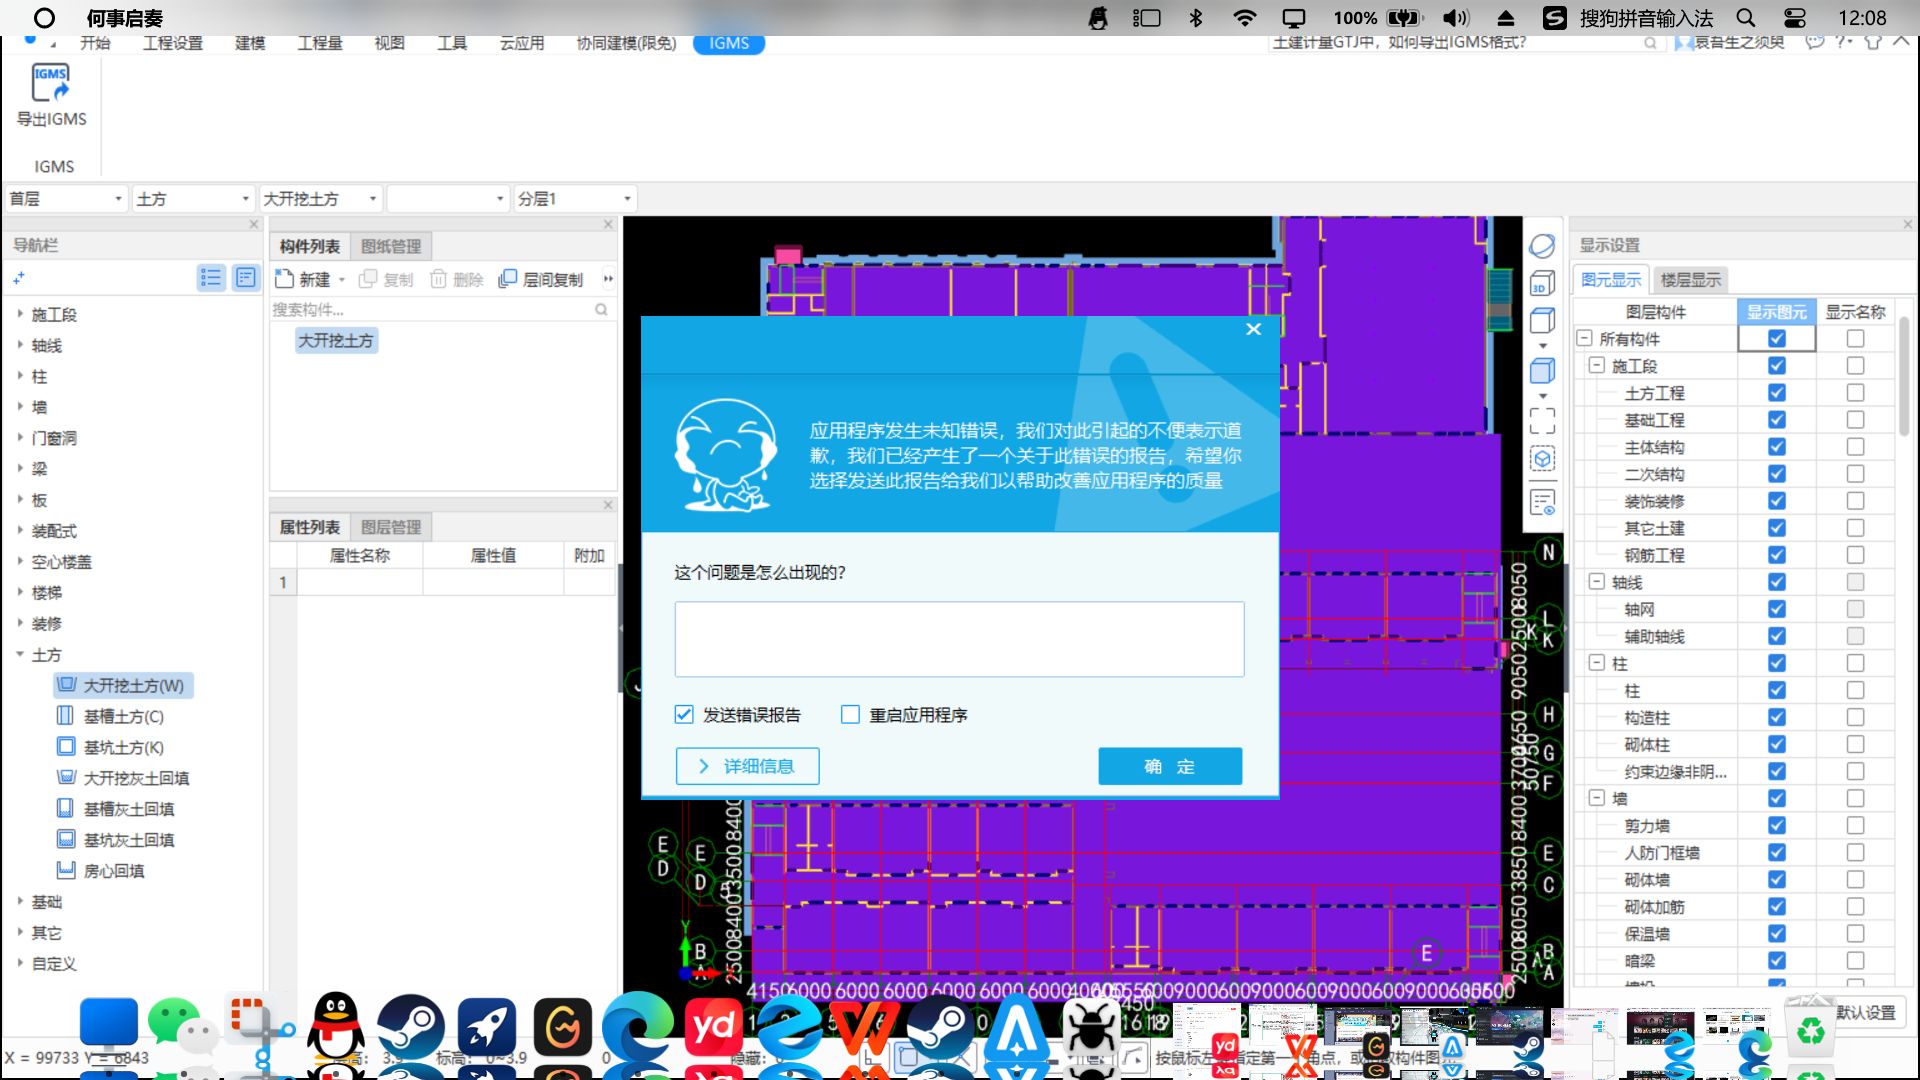1920x1080 pixels.
Task: Click the Wi-Fi icon in menu bar
Action: coord(1245,18)
